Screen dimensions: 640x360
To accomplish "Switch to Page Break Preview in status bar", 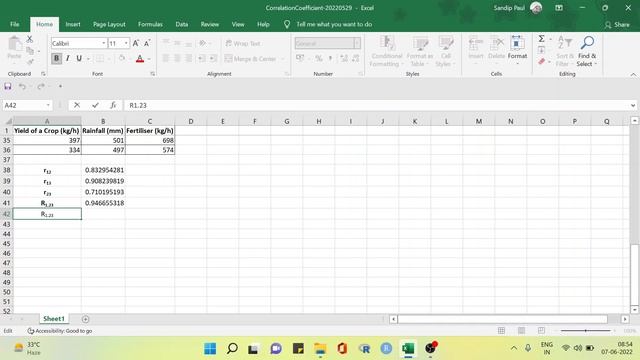I will 541,331.
